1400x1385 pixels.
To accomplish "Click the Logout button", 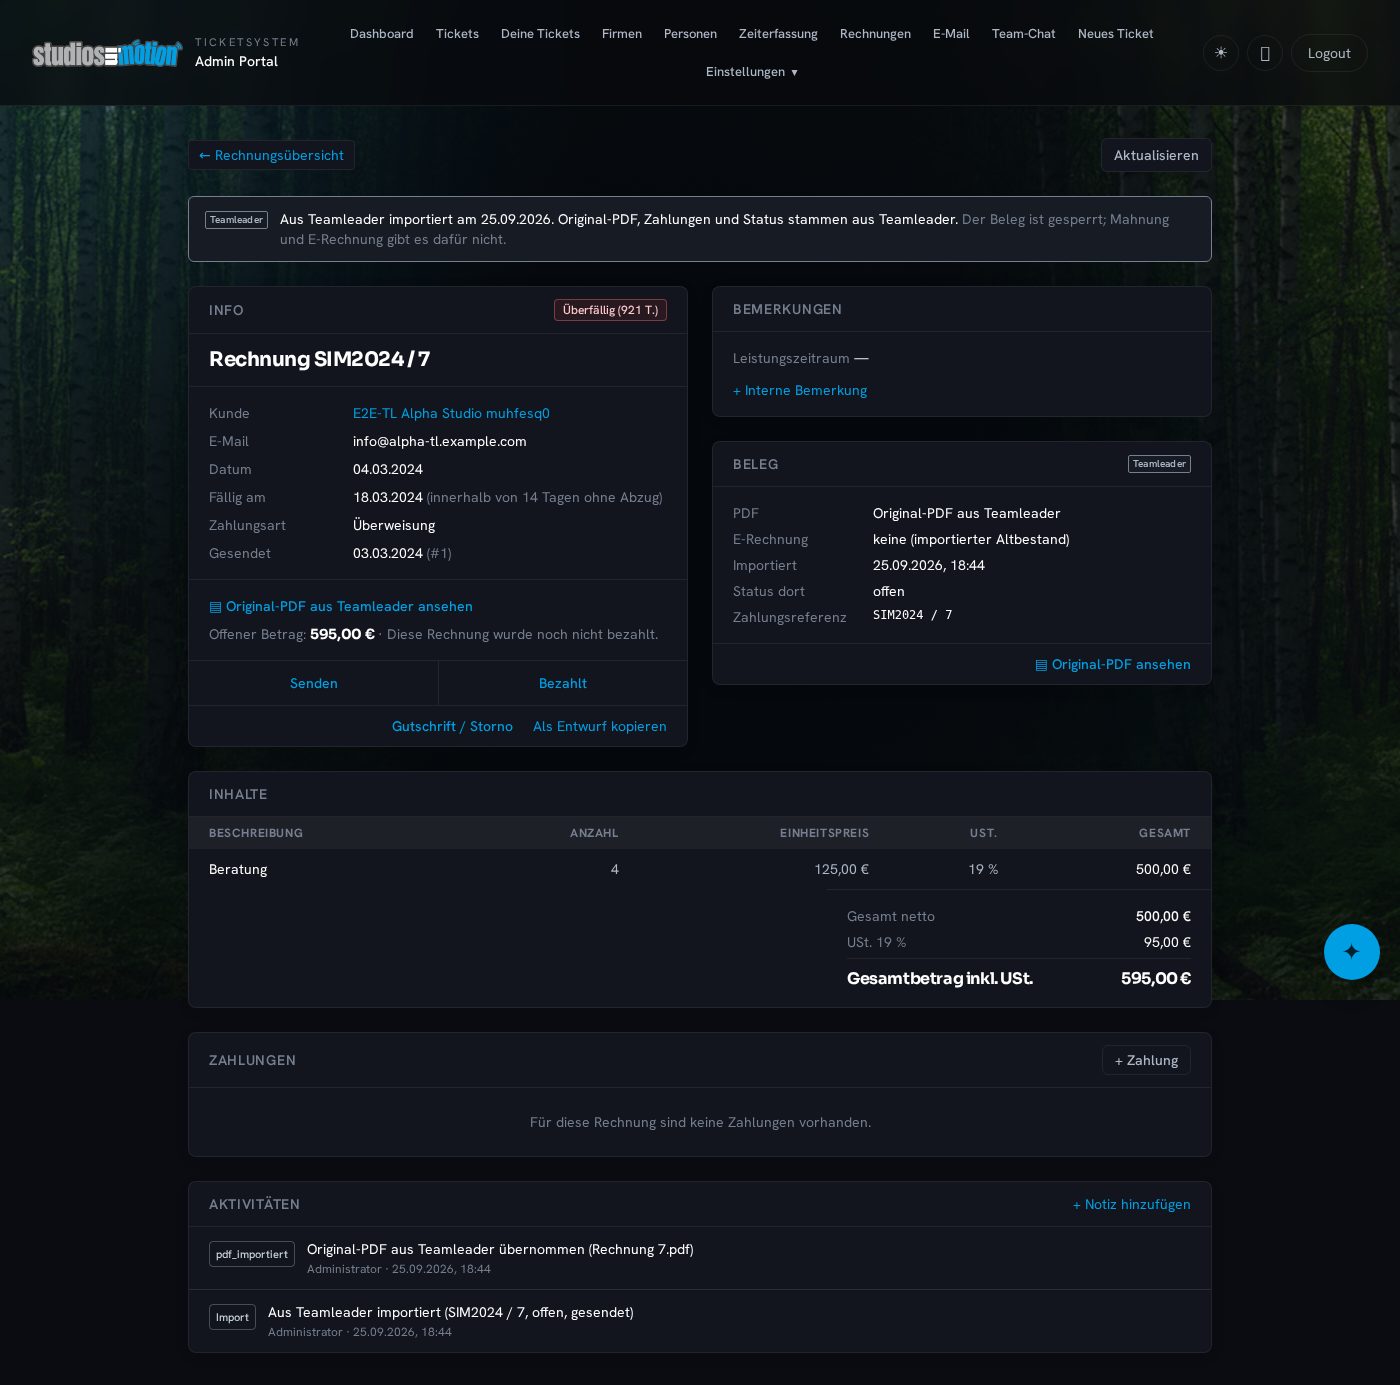I will click(x=1329, y=53).
